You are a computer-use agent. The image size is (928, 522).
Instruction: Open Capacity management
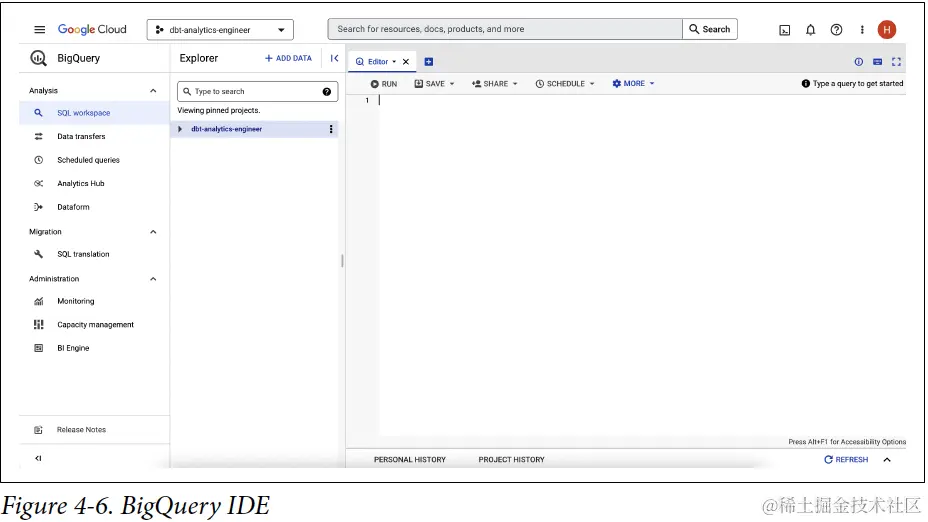(94, 324)
